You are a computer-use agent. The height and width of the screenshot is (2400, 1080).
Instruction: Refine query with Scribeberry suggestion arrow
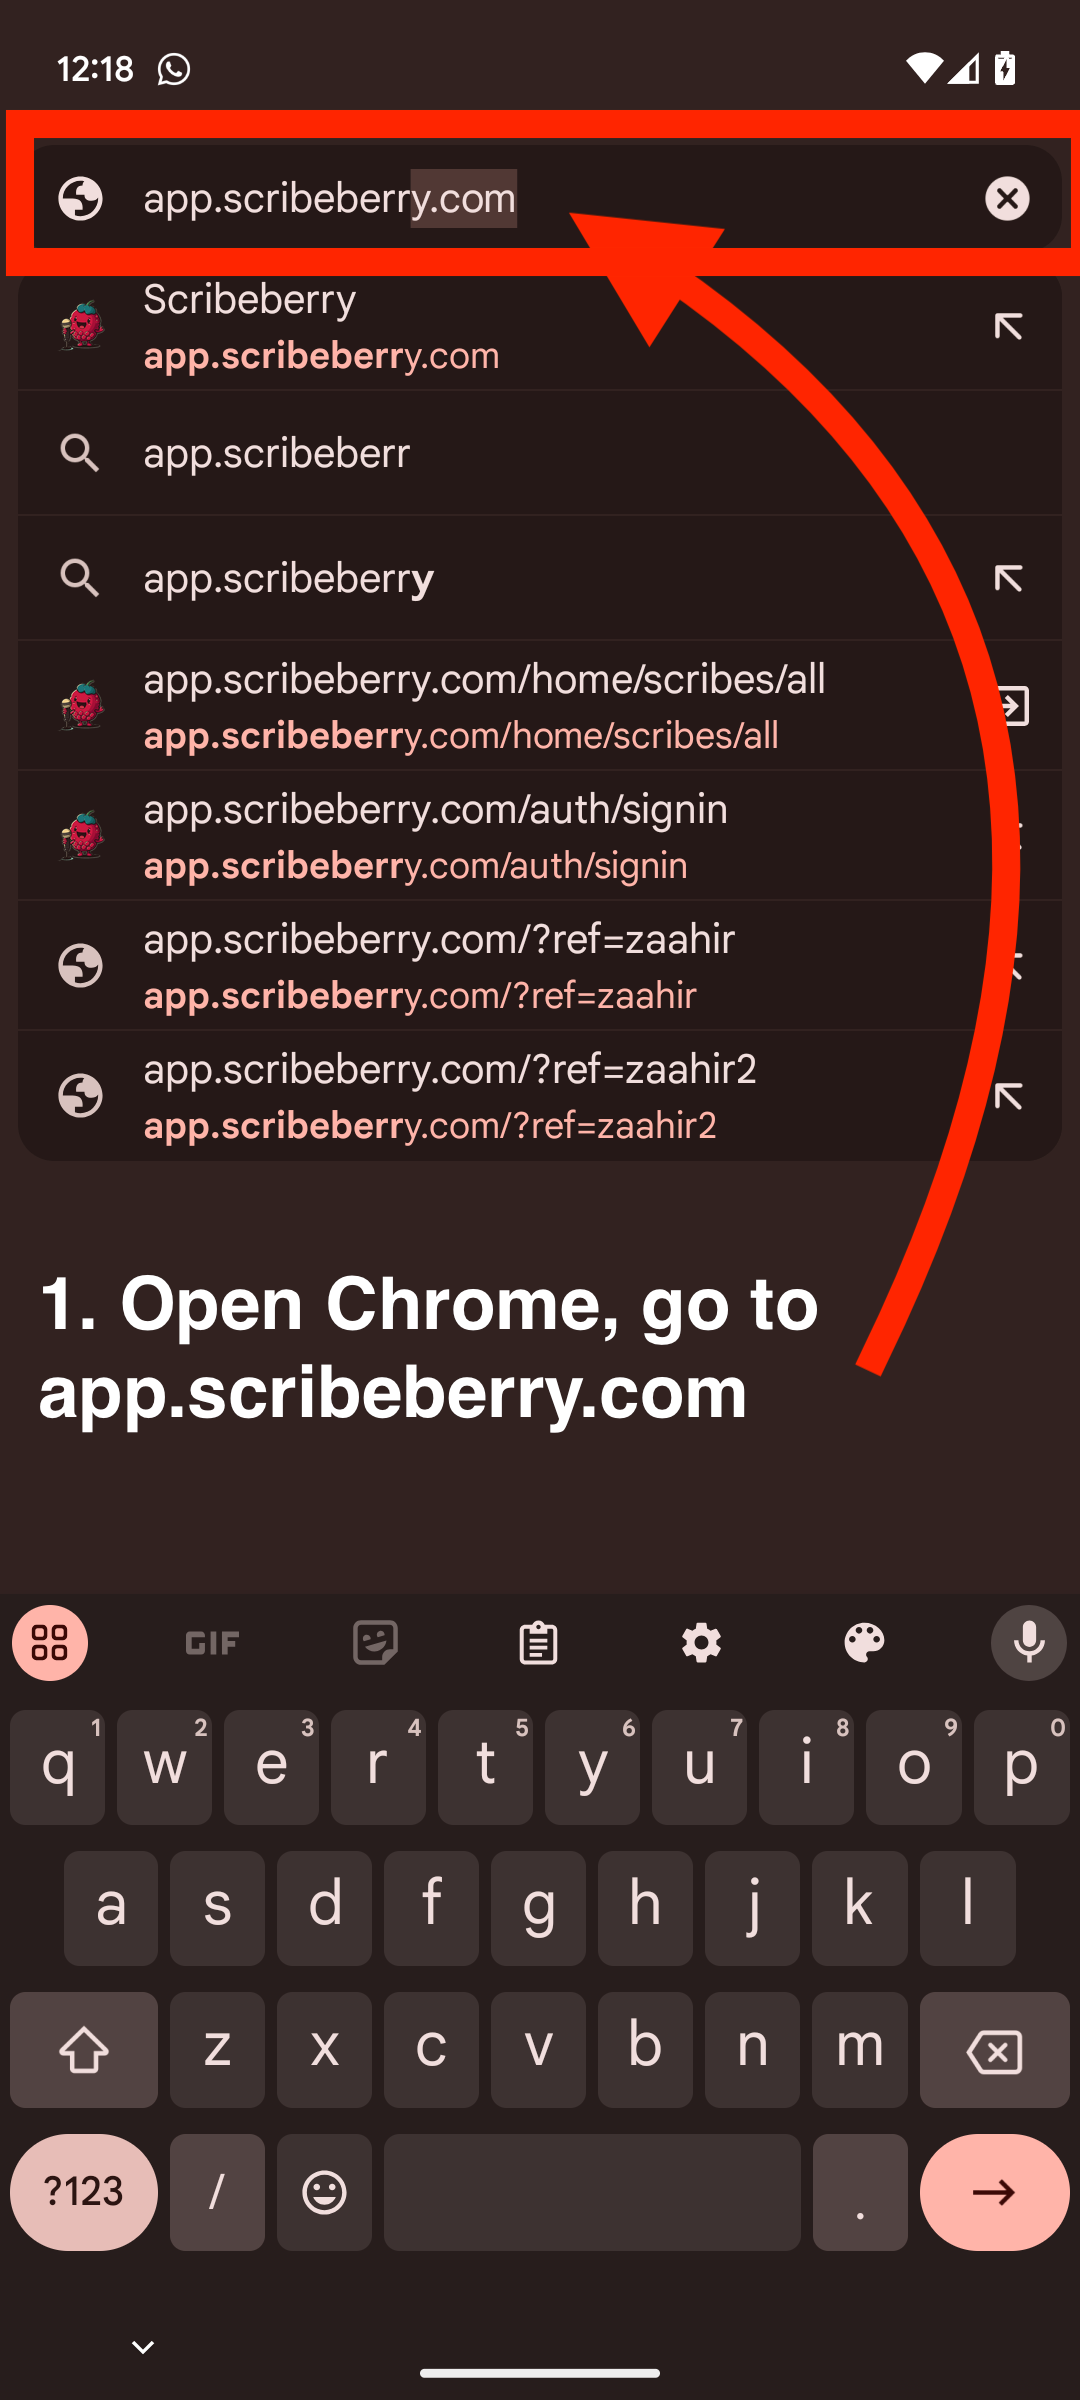(1008, 327)
